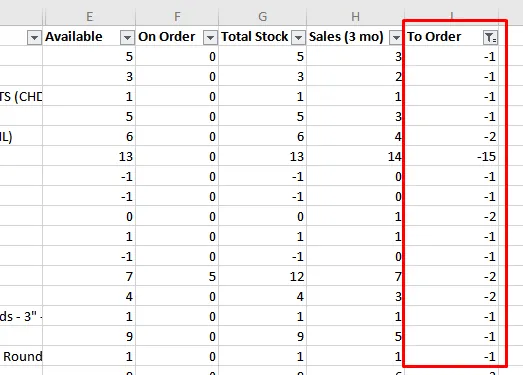
Task: Select Total Stock cell showing 12
Action: [263, 276]
